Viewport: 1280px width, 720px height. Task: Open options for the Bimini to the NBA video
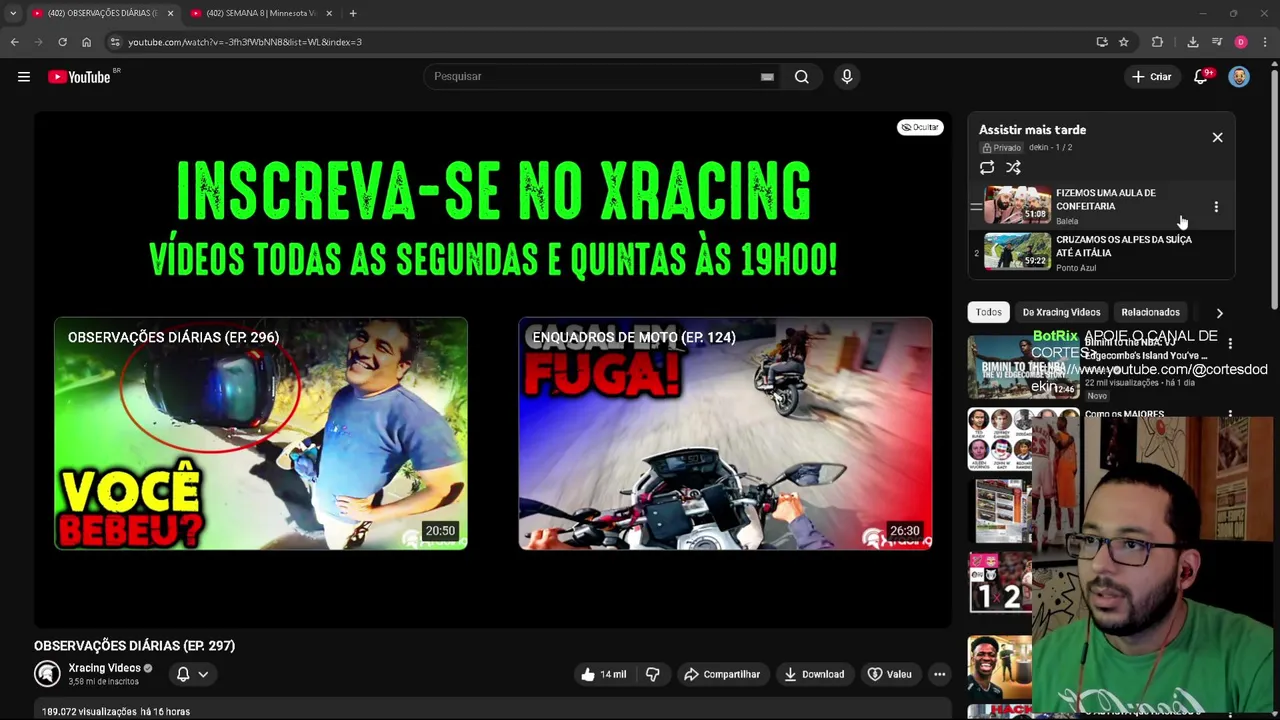(1230, 343)
